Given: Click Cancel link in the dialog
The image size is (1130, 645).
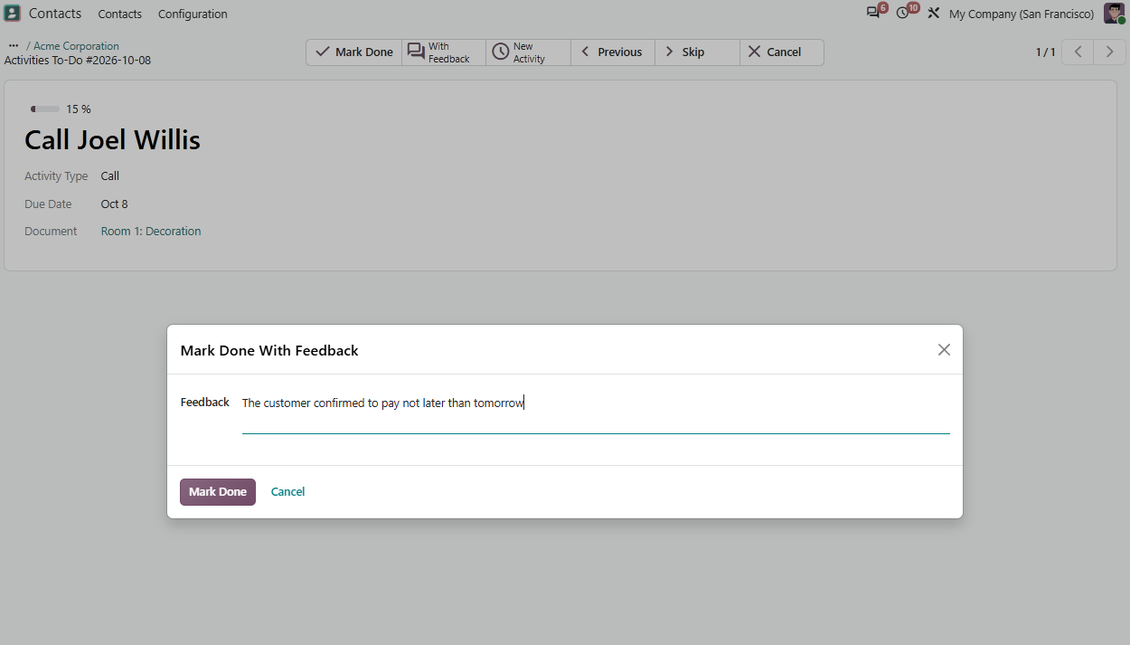Looking at the screenshot, I should pos(288,491).
